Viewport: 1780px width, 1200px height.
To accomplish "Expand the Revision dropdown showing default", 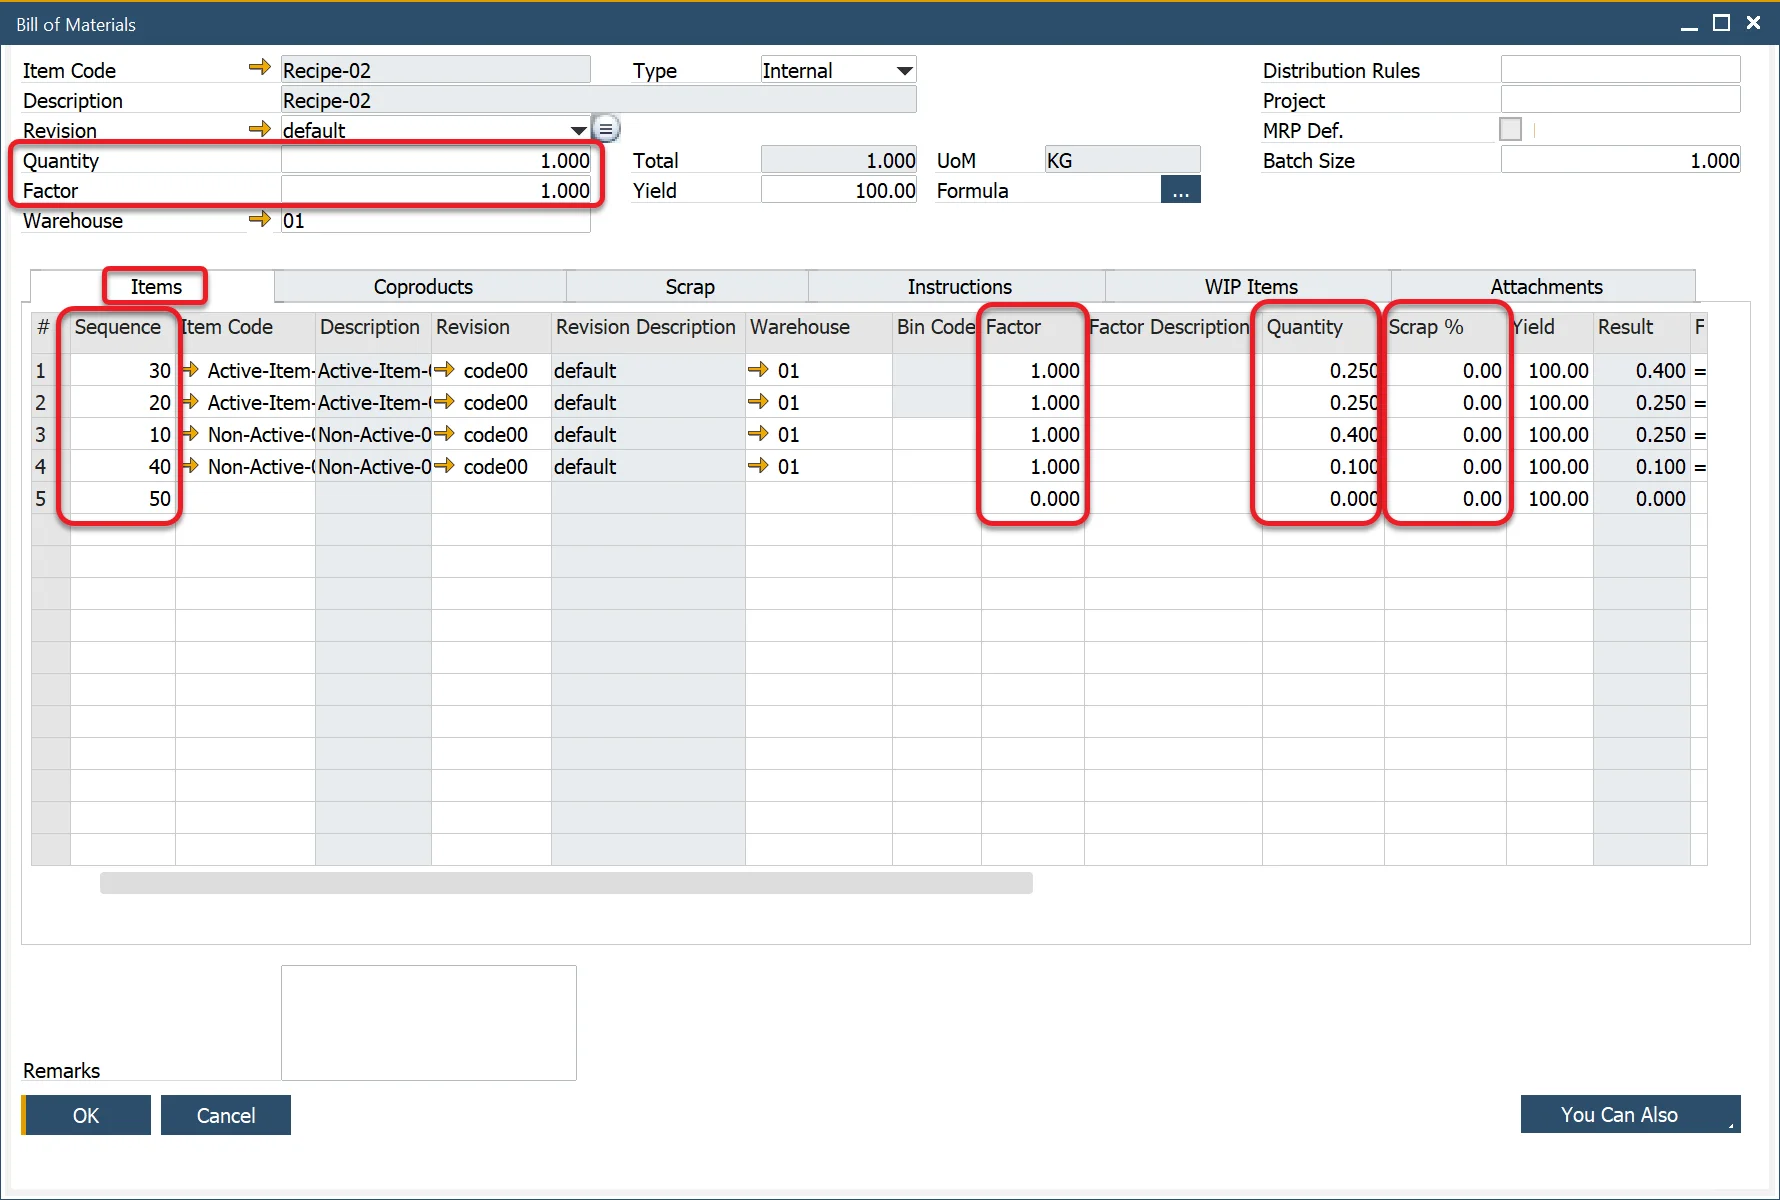I will pos(578,131).
